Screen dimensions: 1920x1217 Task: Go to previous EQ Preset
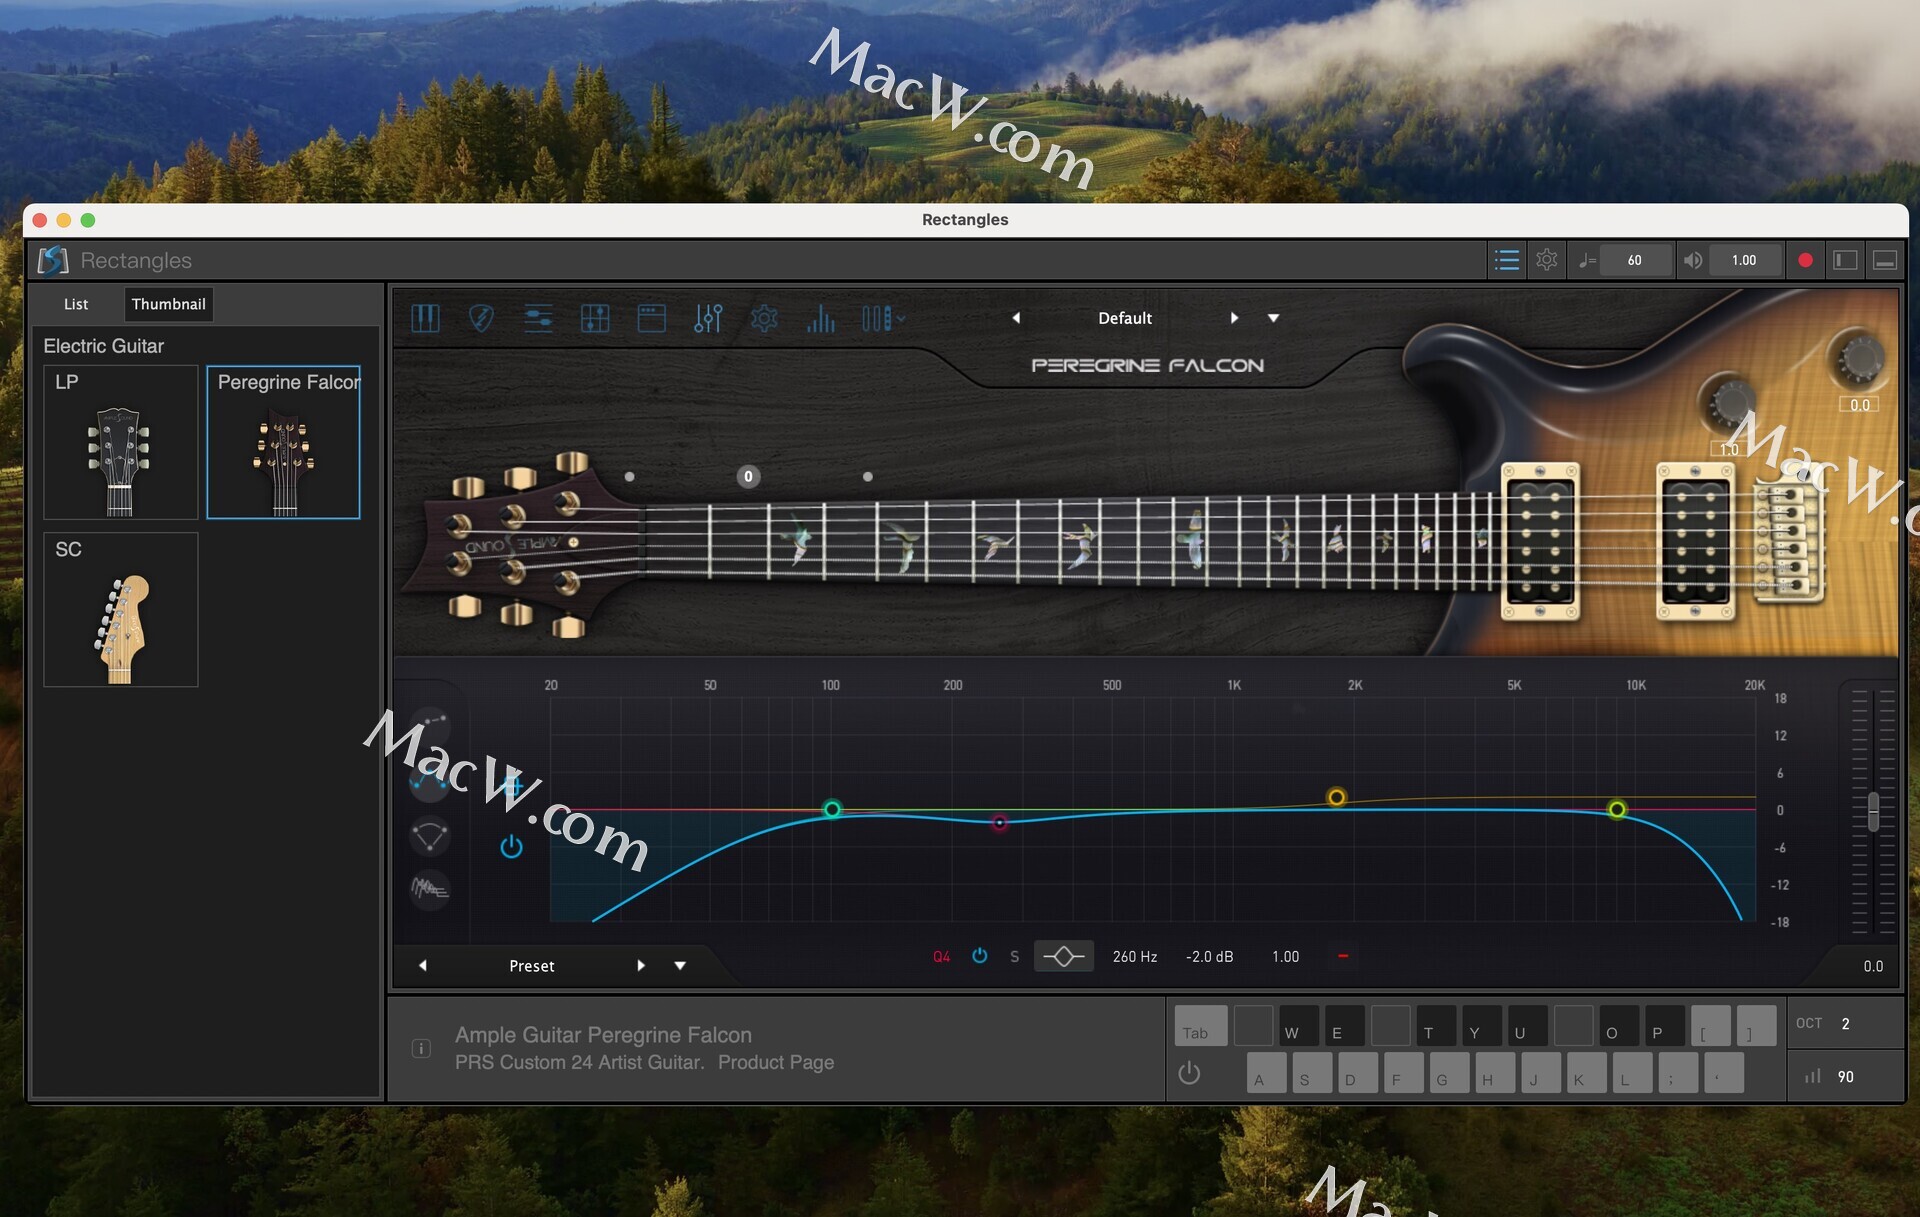point(423,965)
